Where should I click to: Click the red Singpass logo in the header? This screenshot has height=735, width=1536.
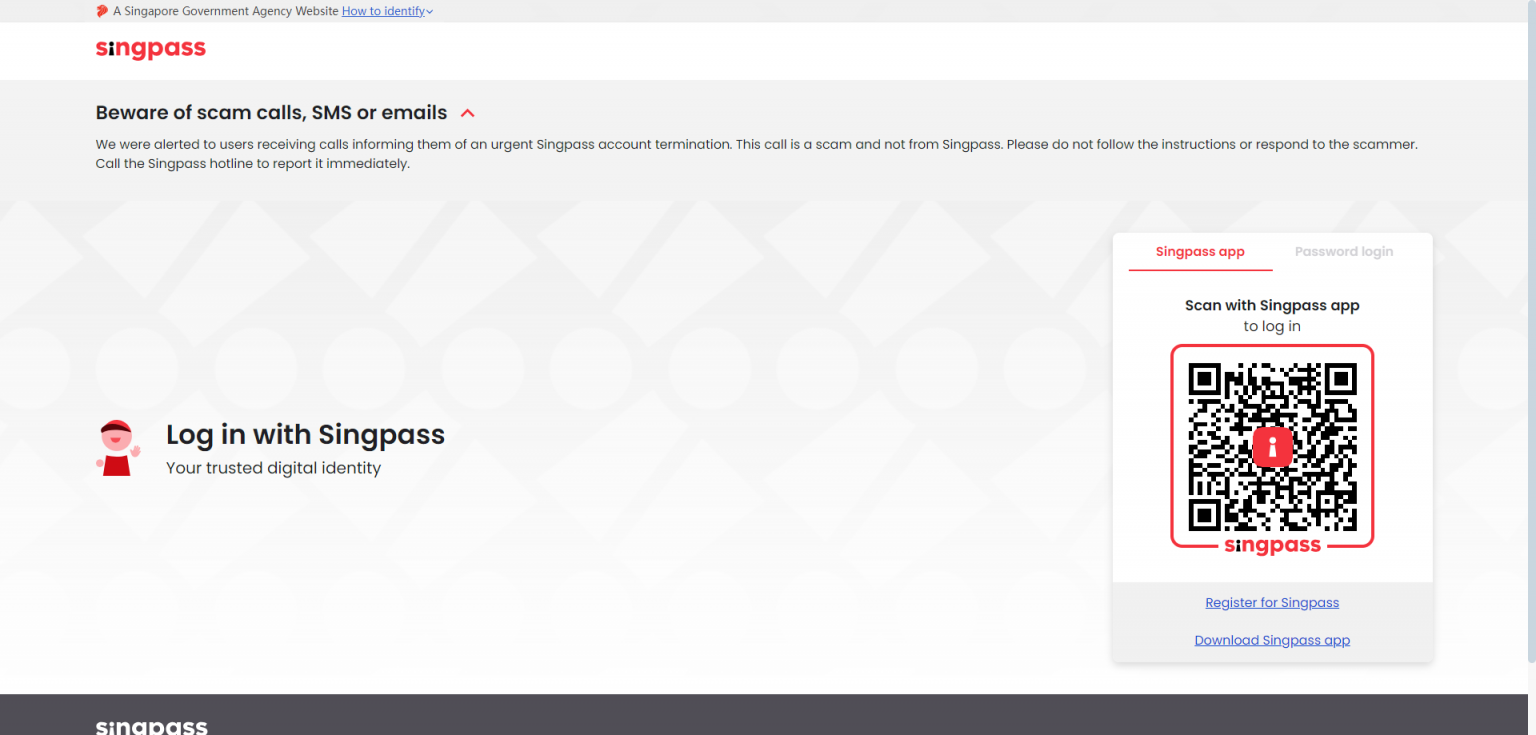150,49
